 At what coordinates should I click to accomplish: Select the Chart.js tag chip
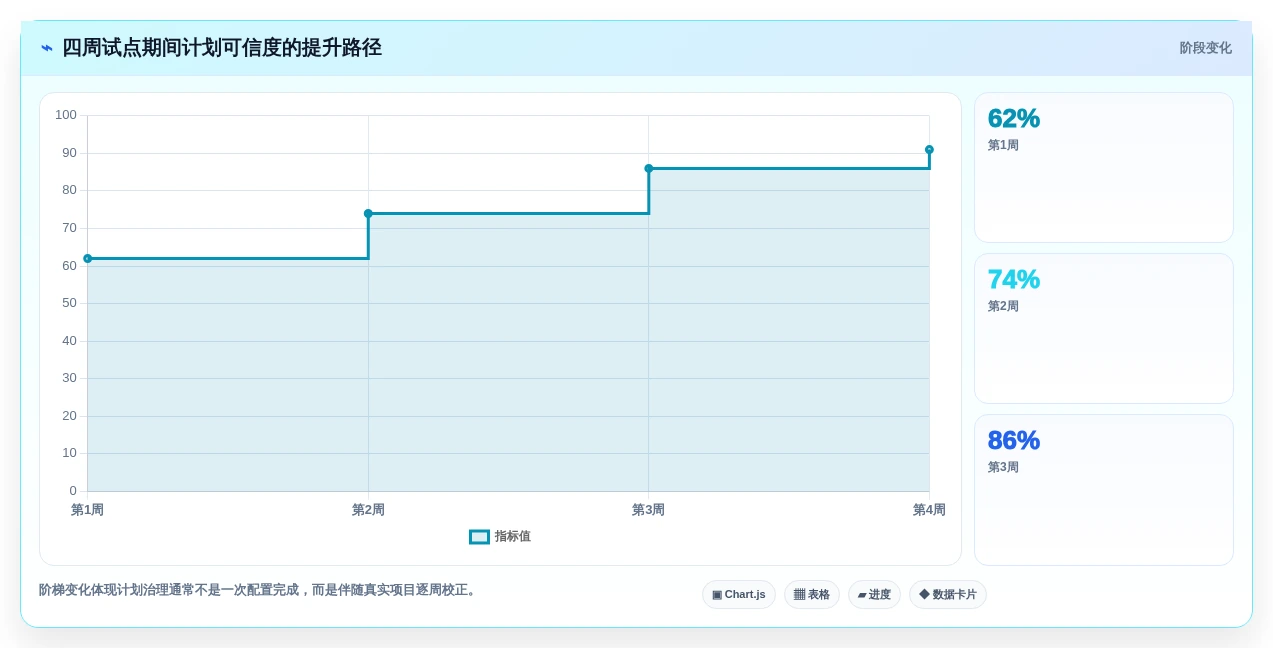pos(739,595)
